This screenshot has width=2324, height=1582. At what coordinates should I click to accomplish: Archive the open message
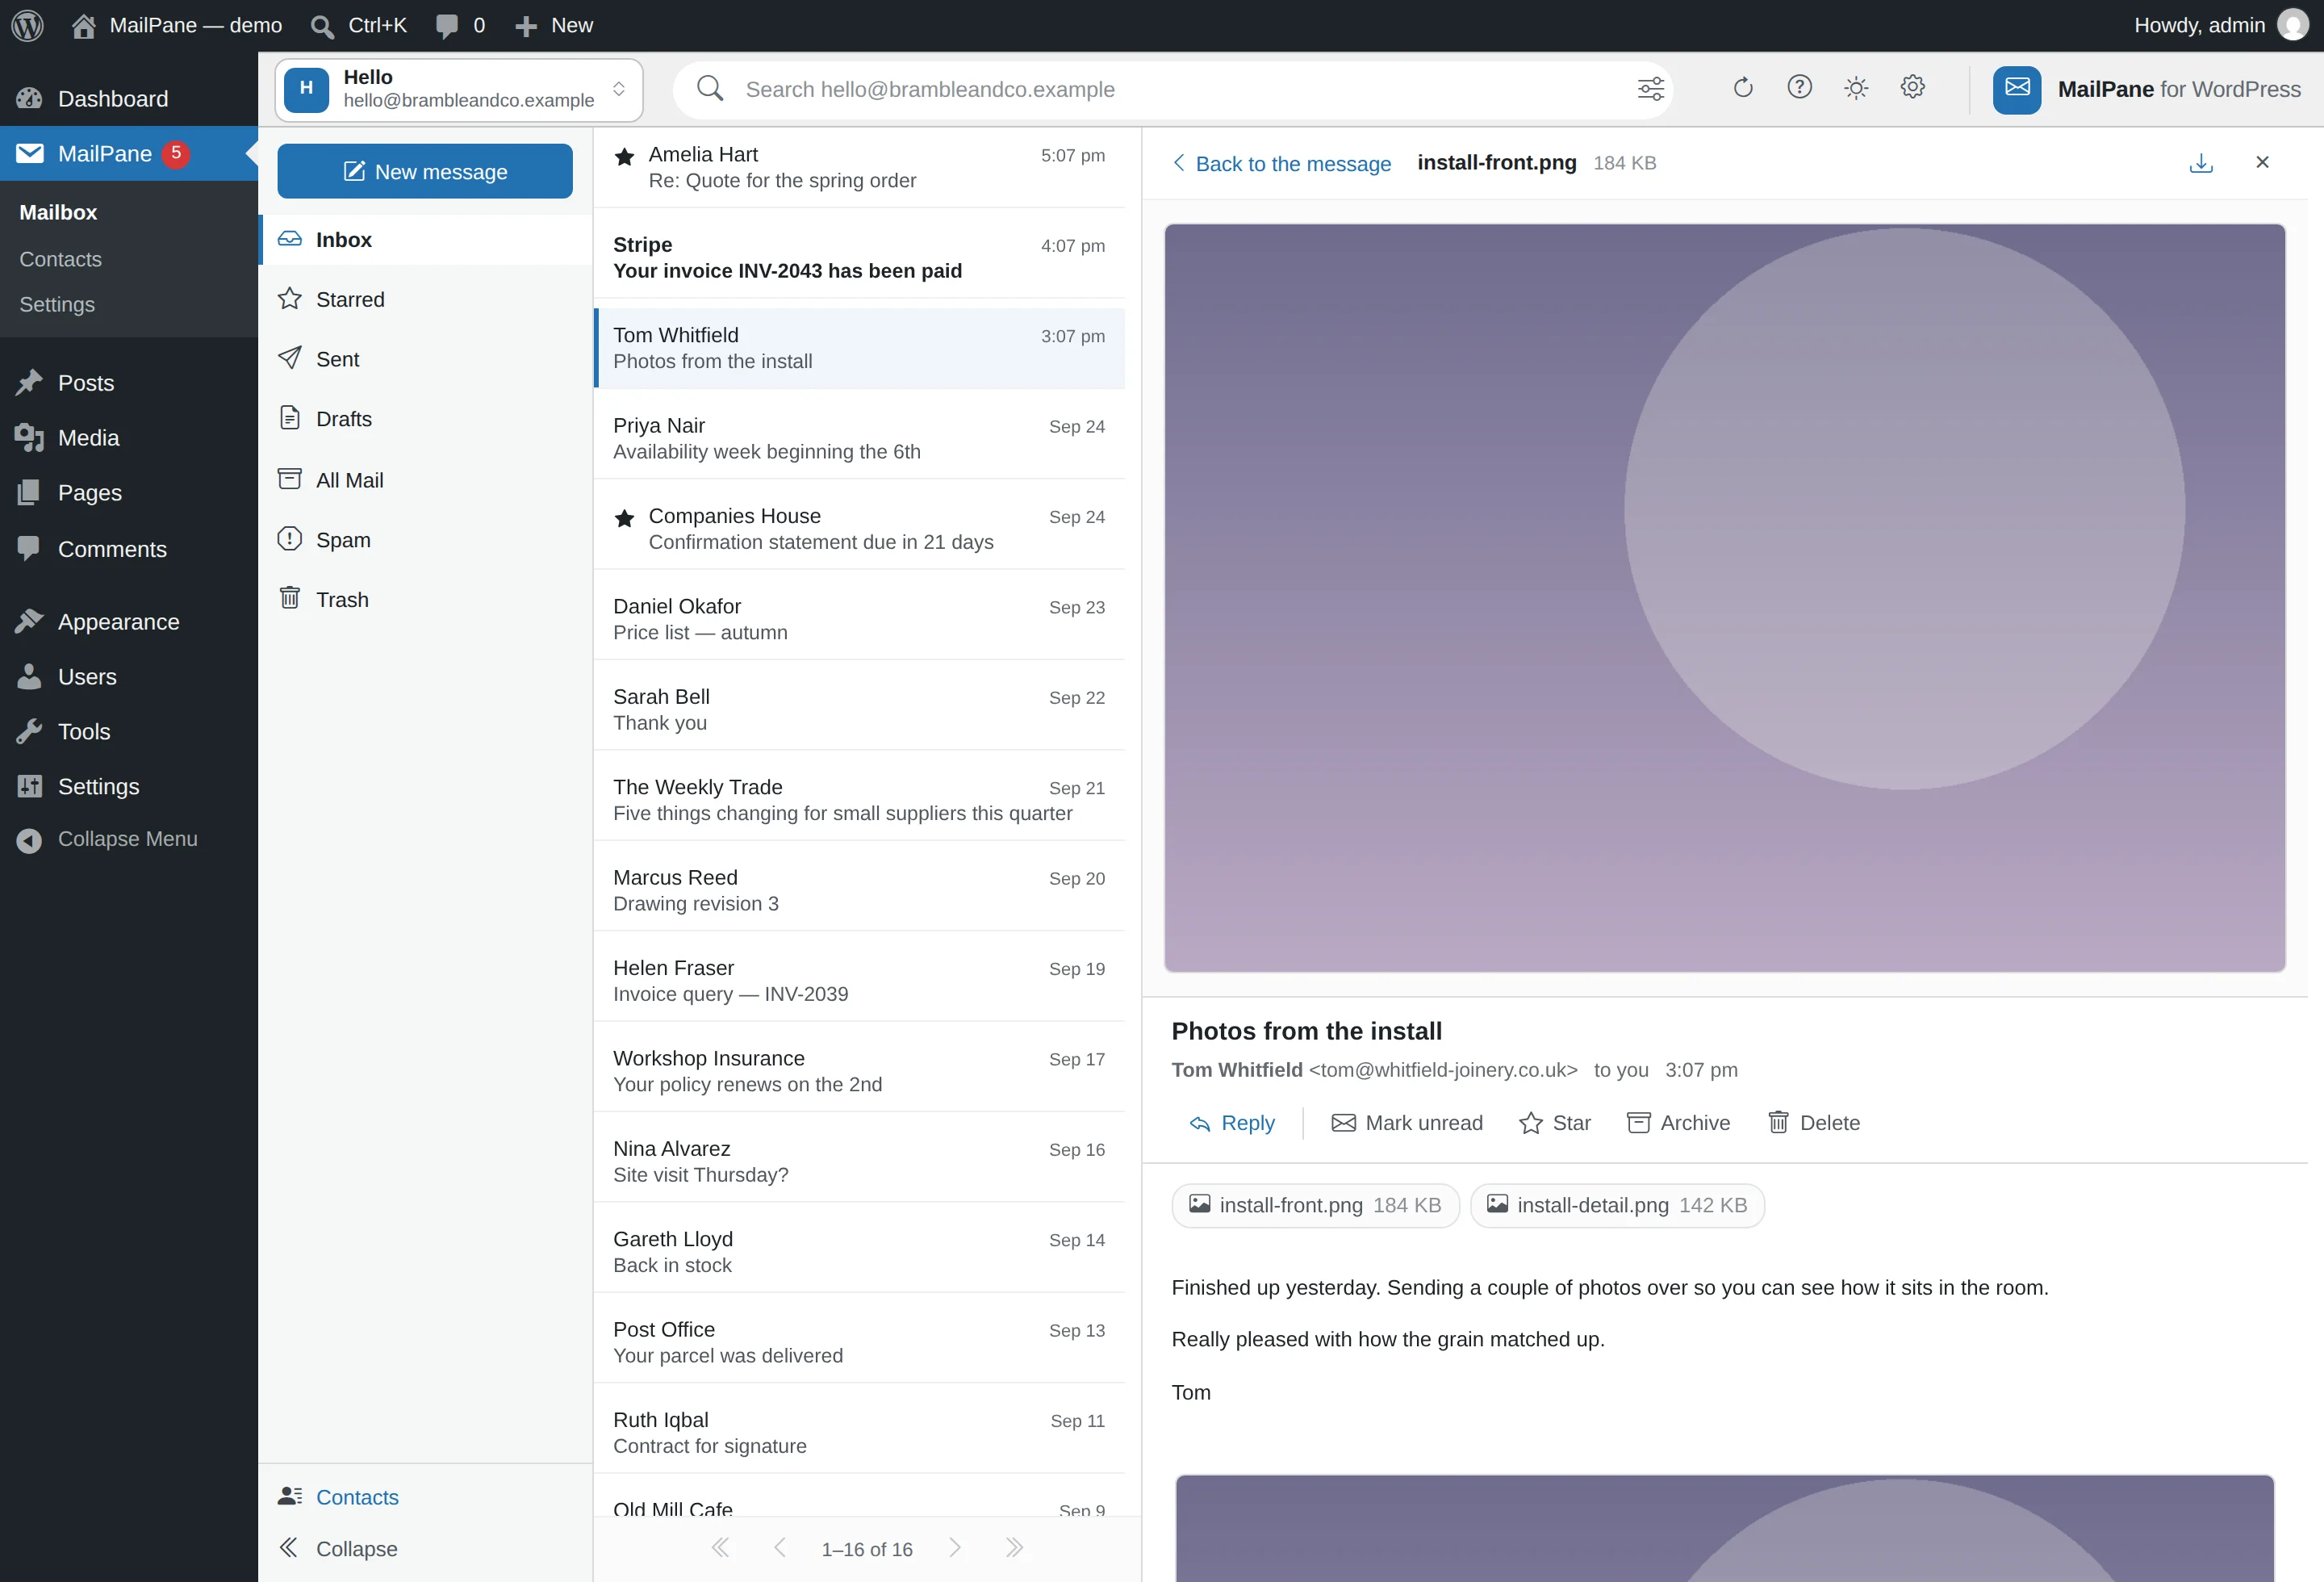click(x=1679, y=1123)
